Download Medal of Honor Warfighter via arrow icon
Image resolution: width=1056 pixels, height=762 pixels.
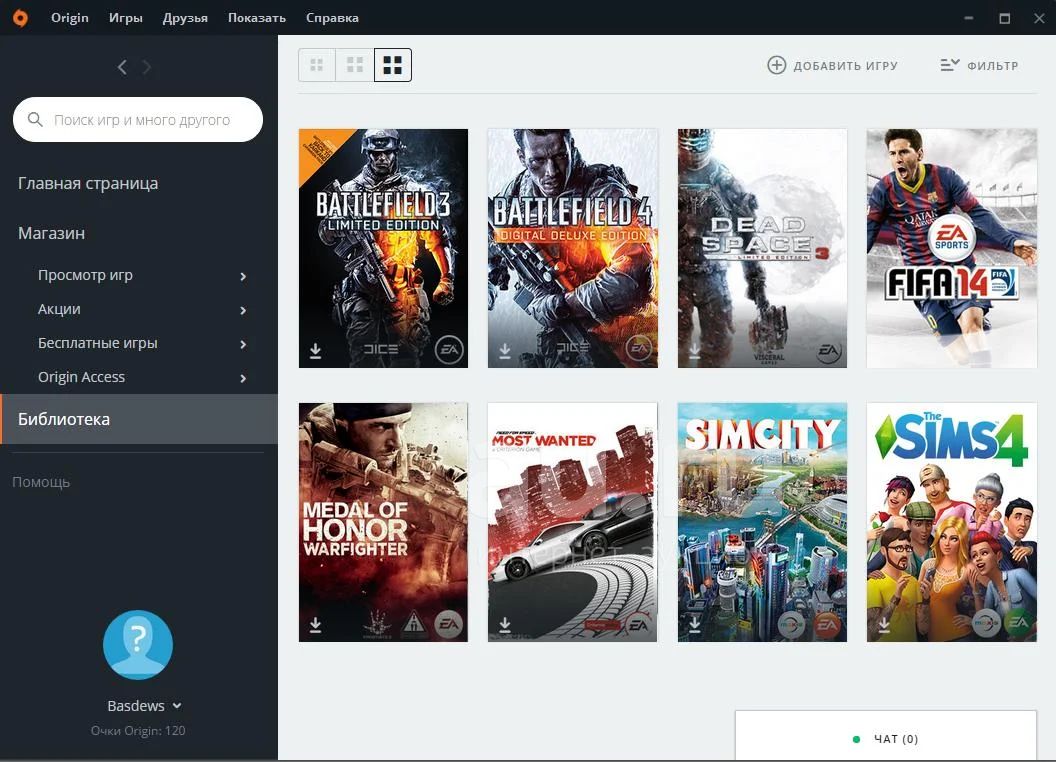(x=315, y=625)
